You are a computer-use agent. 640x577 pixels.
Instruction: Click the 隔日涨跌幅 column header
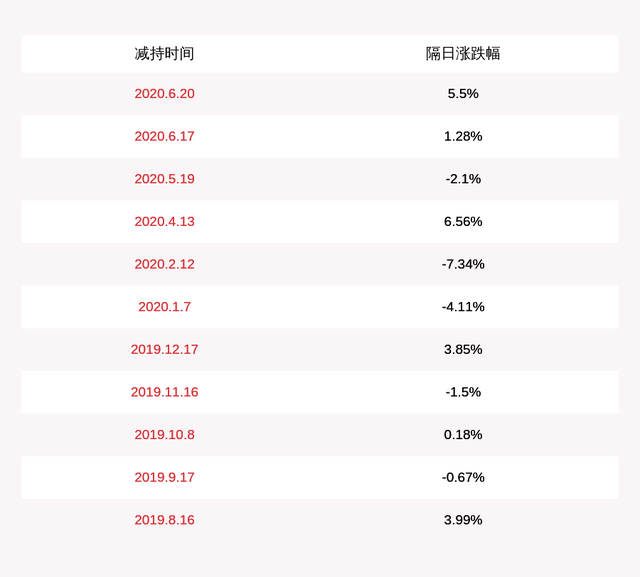click(x=463, y=54)
